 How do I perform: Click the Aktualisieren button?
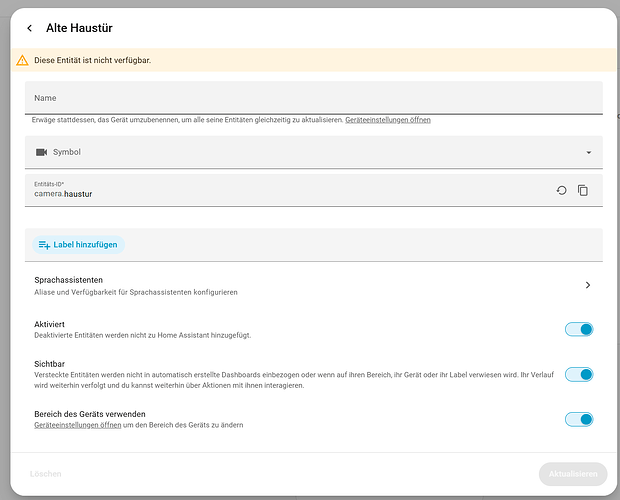[x=573, y=474]
